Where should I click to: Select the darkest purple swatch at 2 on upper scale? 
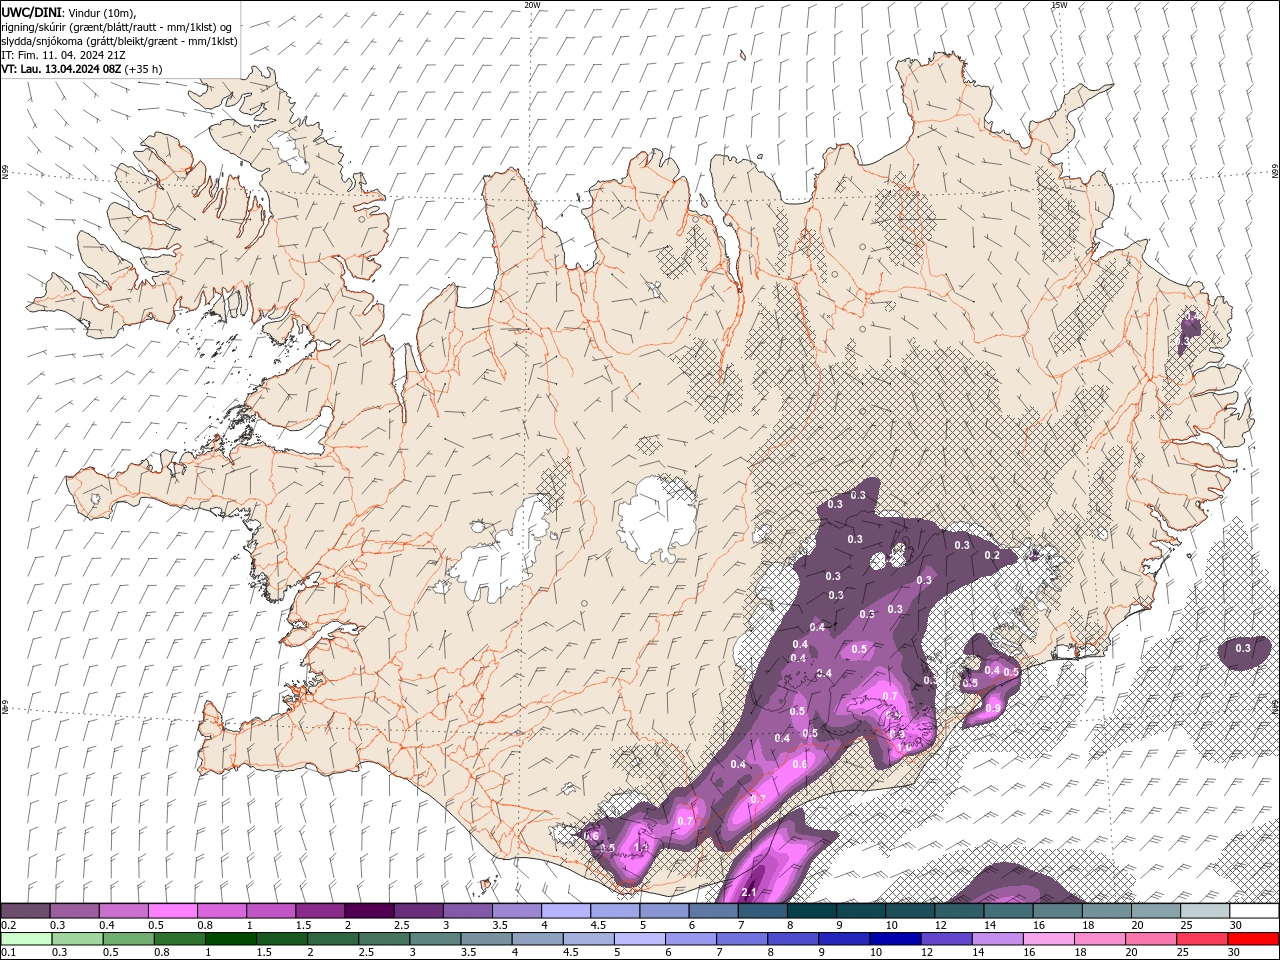pos(368,911)
